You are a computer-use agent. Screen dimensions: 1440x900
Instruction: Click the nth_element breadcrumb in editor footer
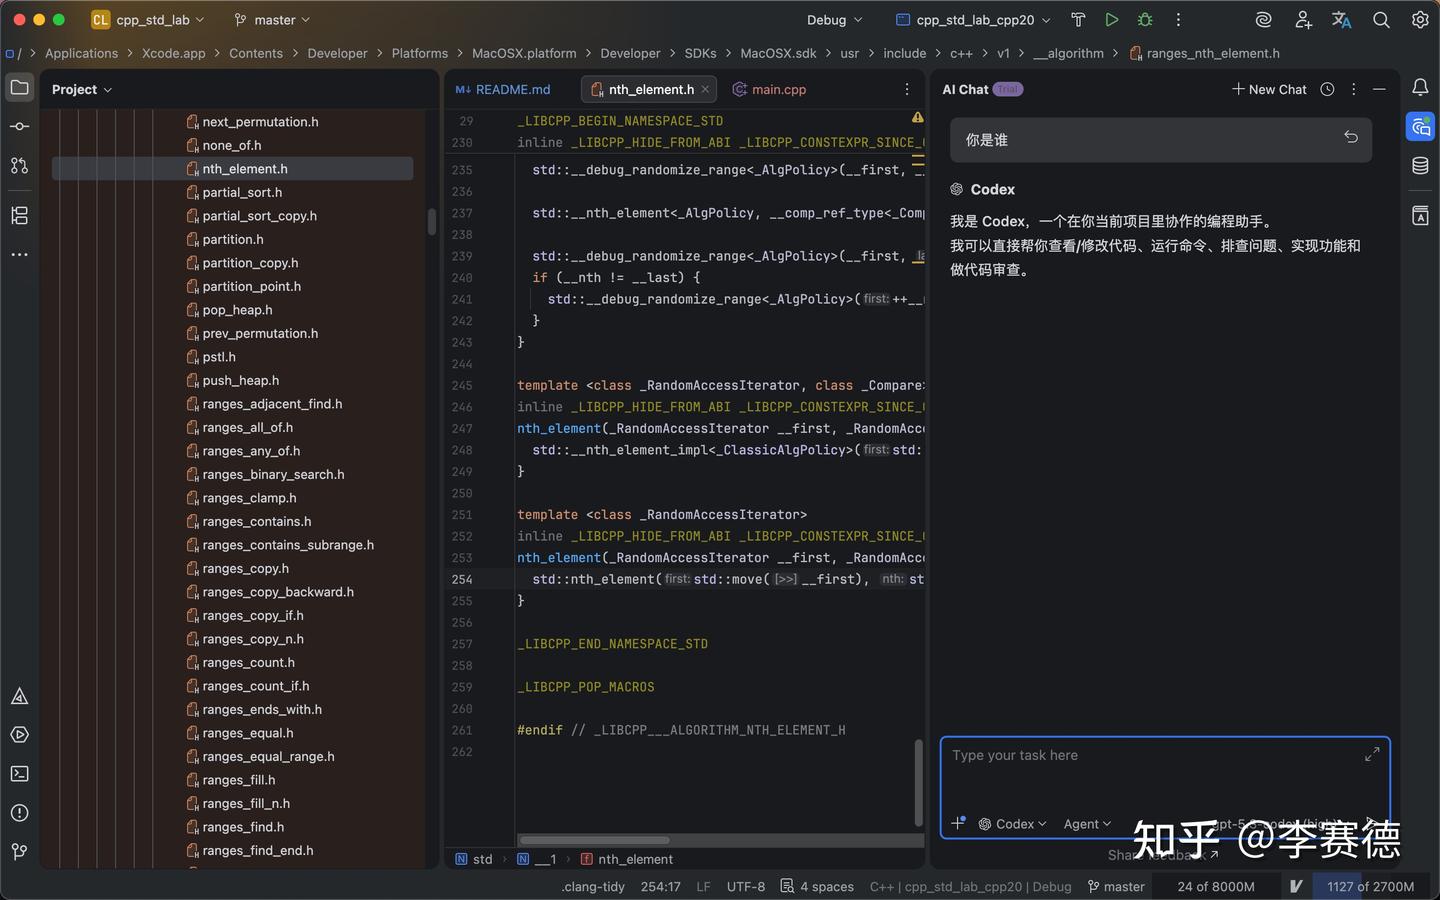(626, 859)
